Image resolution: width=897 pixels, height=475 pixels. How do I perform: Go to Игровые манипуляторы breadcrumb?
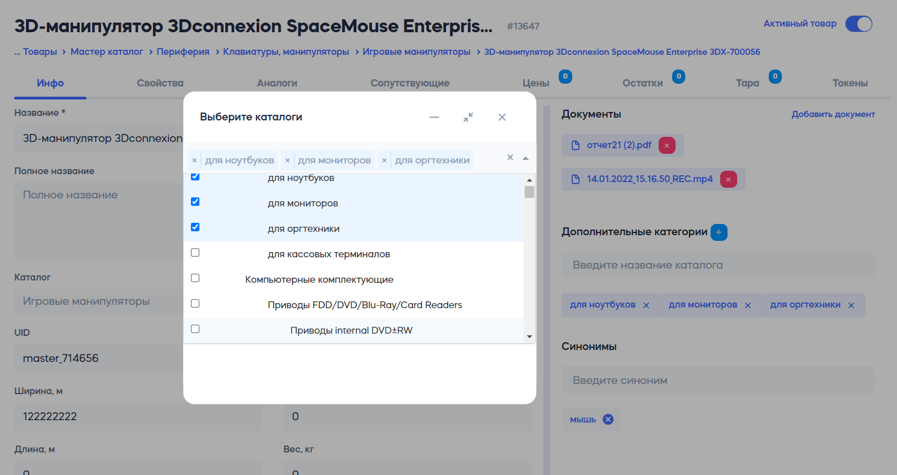click(x=416, y=52)
